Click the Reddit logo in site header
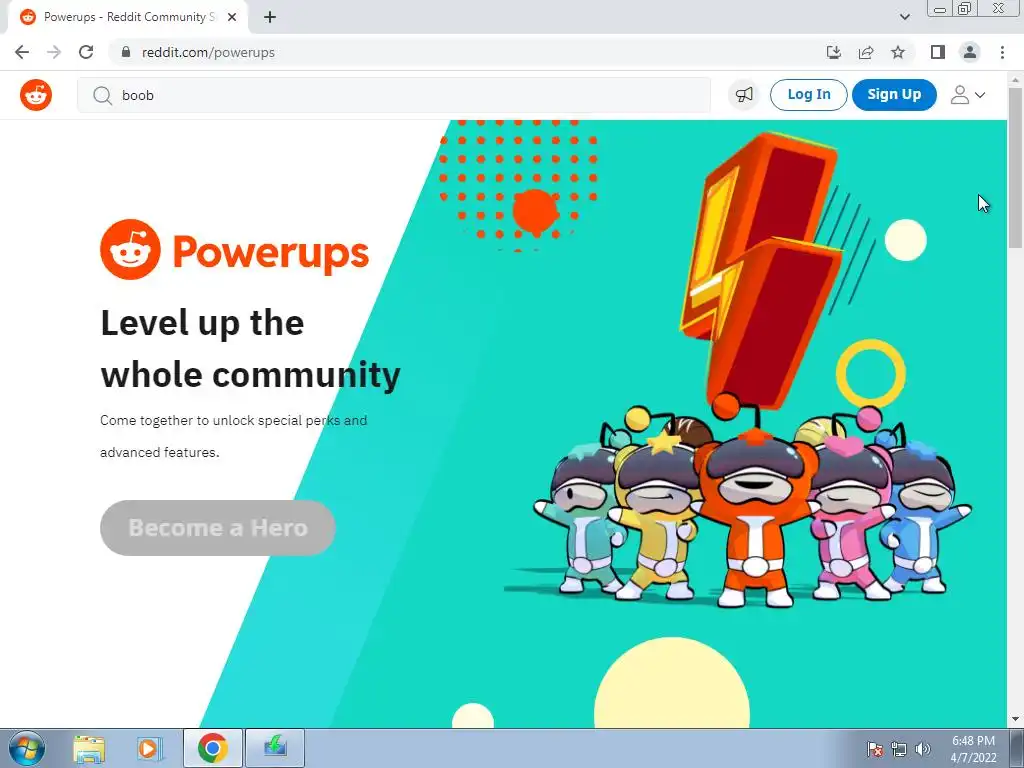The height and width of the screenshot is (768, 1024). [x=36, y=95]
